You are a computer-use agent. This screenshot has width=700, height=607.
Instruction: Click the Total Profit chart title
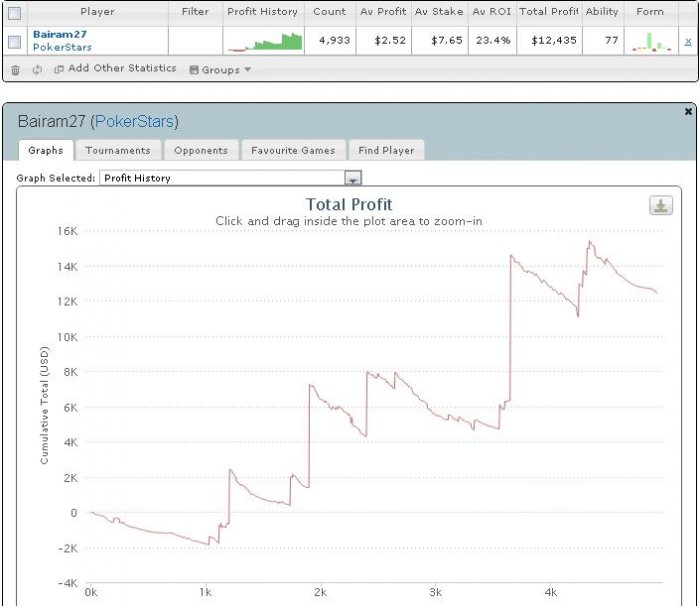(349, 204)
